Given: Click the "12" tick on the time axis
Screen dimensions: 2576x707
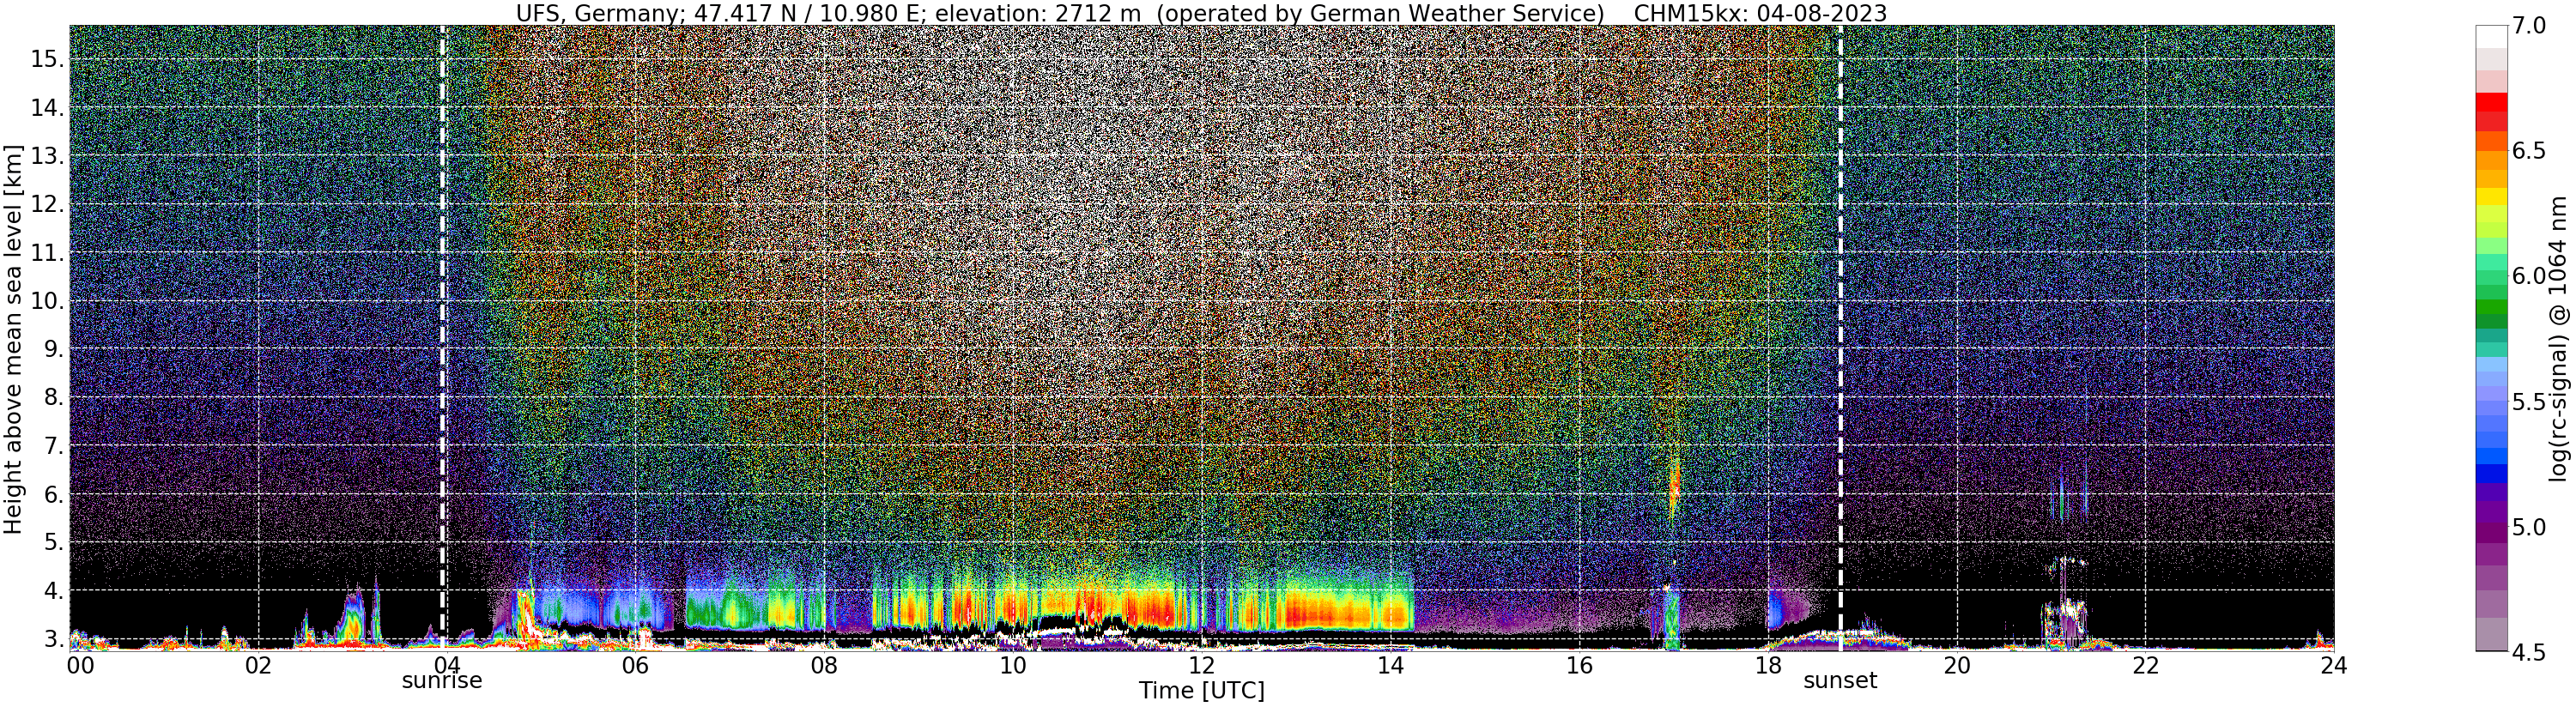Looking at the screenshot, I should [1201, 665].
